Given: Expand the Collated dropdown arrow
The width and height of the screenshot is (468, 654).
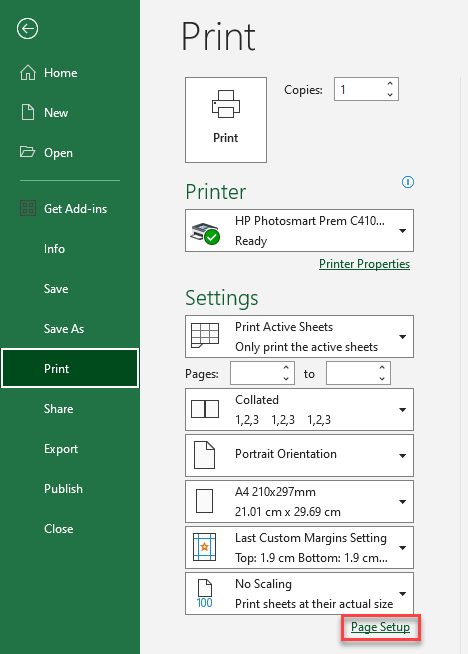Looking at the screenshot, I should click(x=403, y=410).
